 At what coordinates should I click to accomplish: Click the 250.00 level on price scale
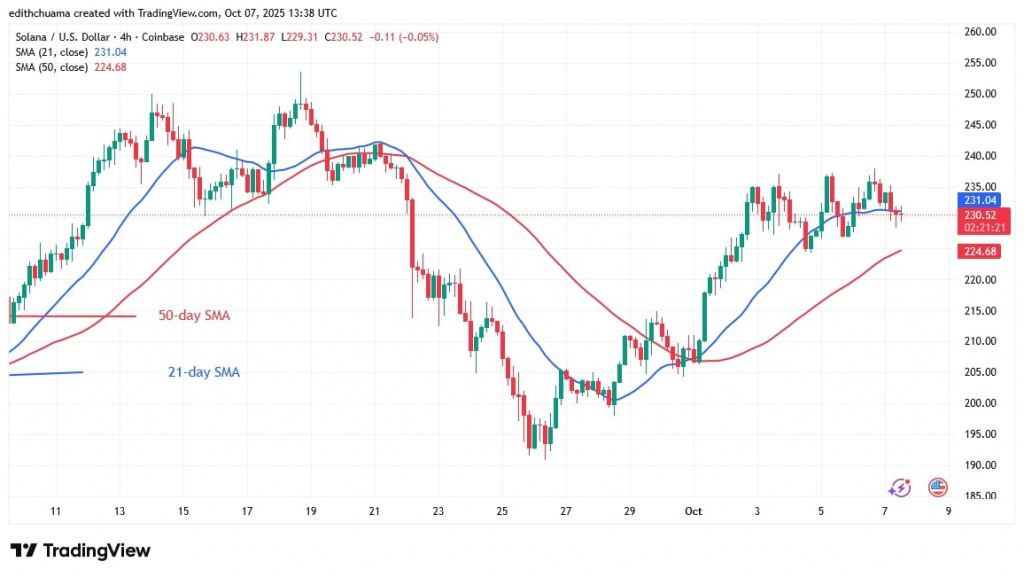pyautogui.click(x=980, y=94)
